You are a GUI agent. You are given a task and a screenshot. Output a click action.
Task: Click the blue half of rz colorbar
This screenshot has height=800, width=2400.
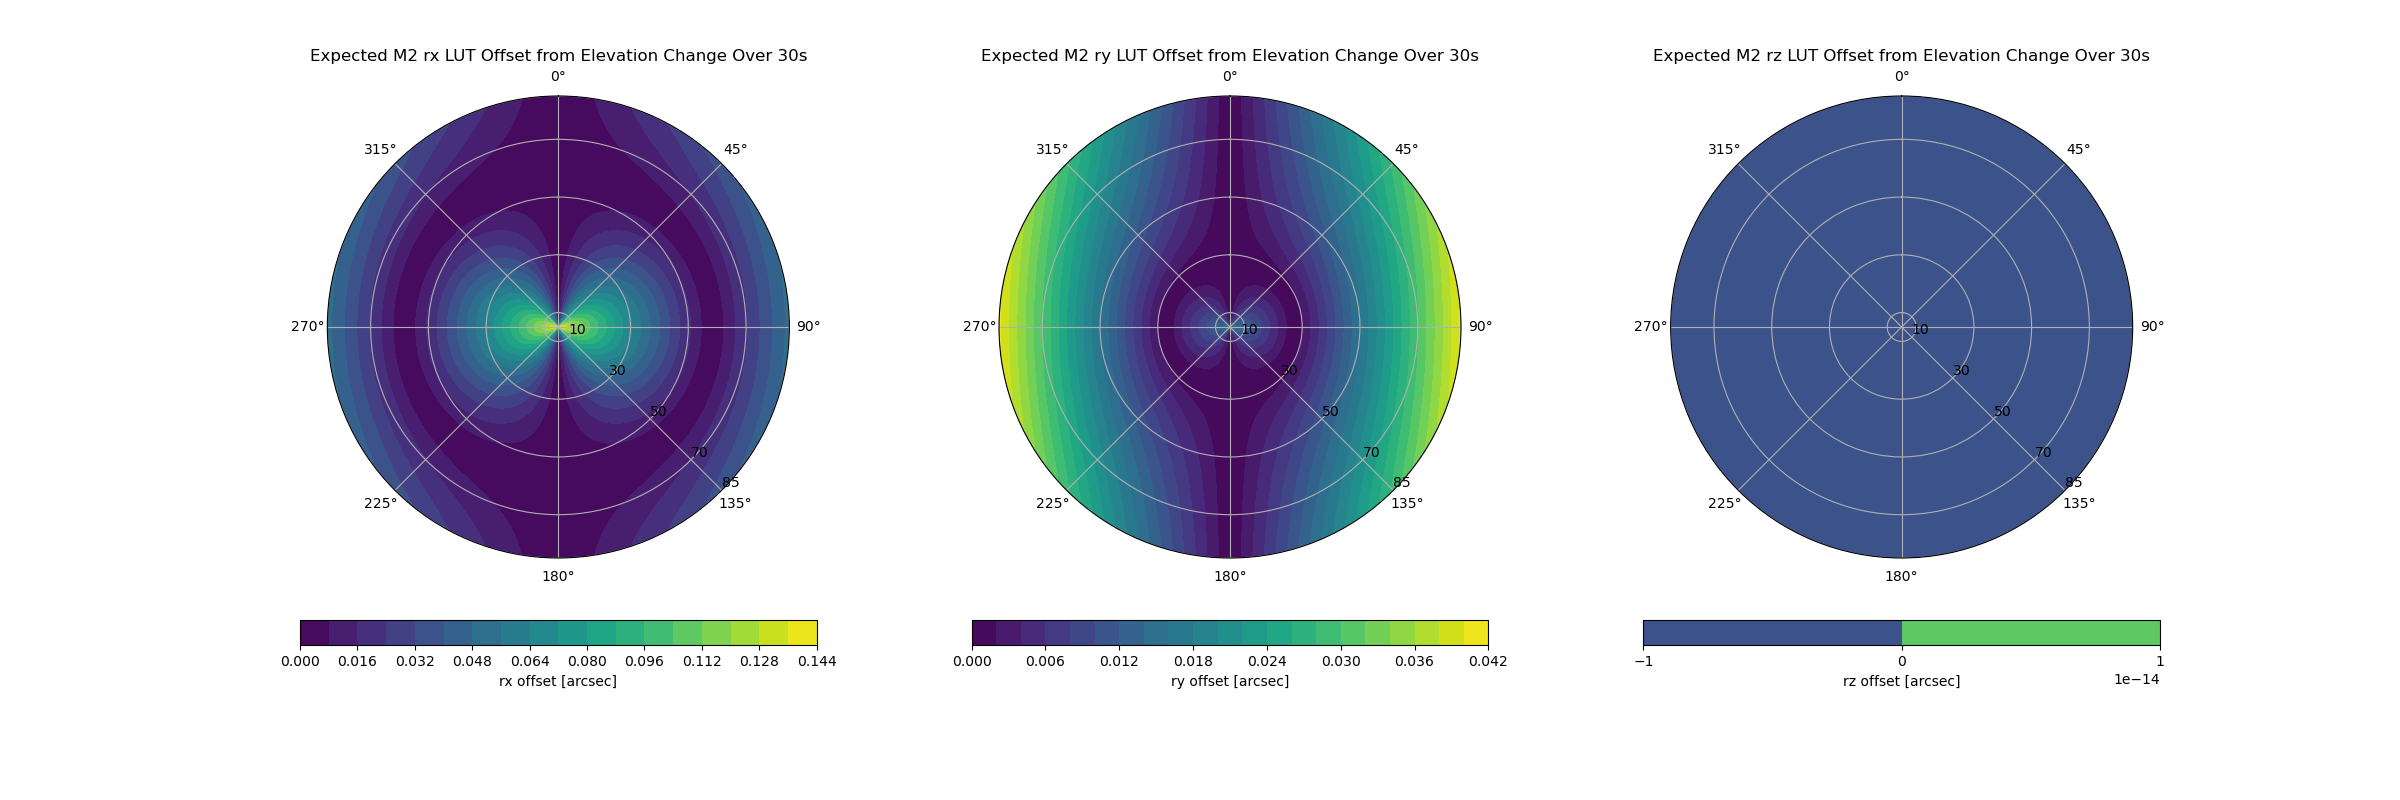[x=1772, y=633]
